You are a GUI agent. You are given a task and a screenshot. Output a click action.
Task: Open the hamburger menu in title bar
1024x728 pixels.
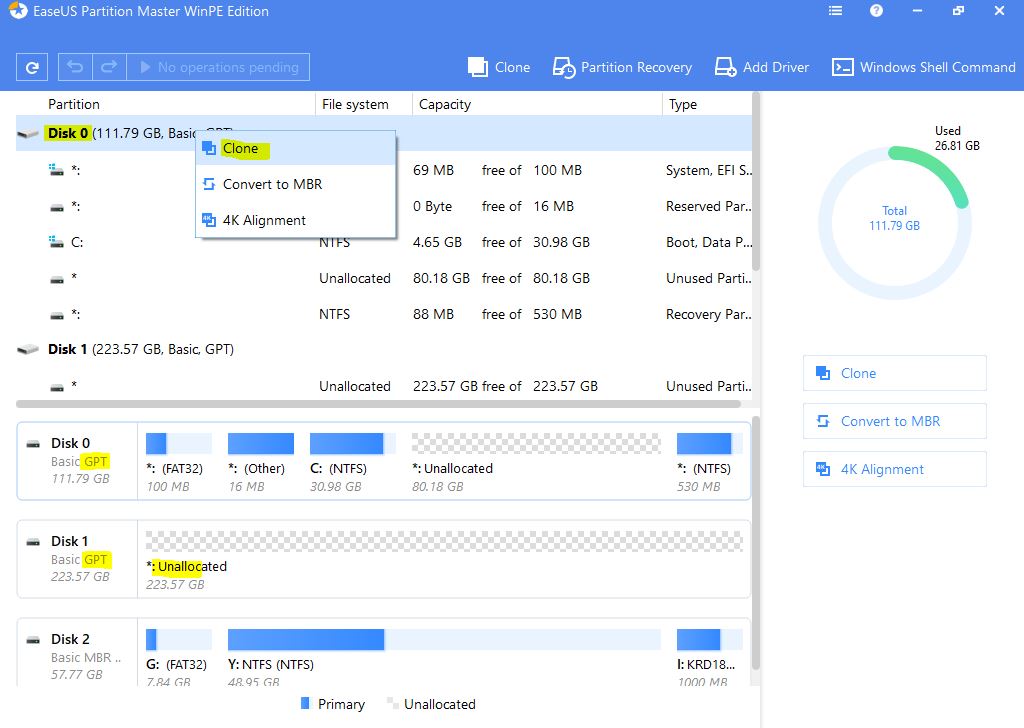(836, 12)
